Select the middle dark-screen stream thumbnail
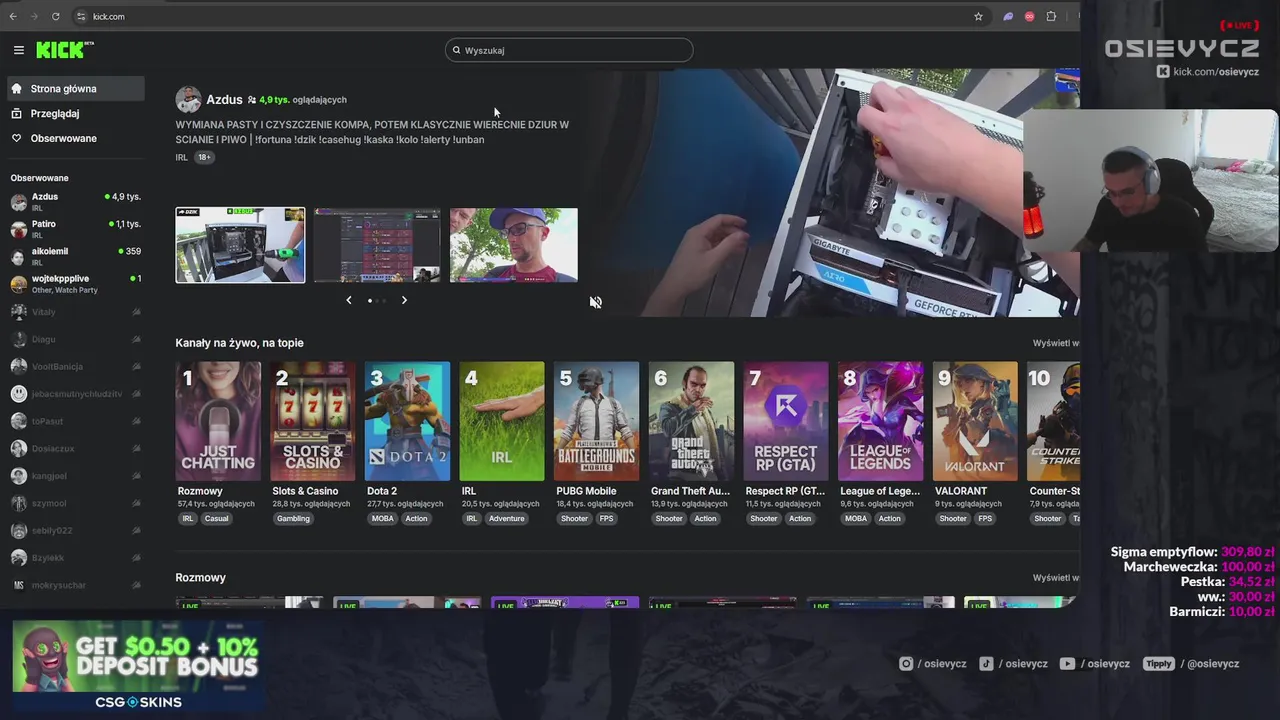The width and height of the screenshot is (1280, 720). click(x=377, y=245)
